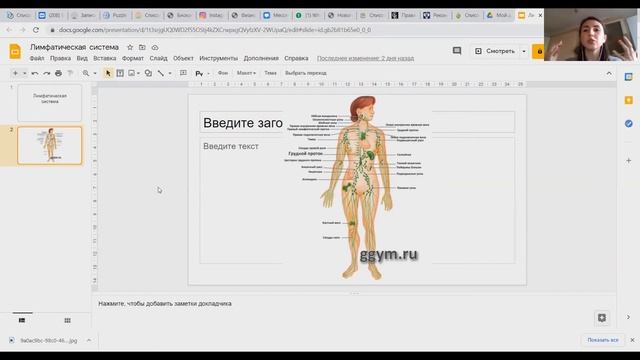The height and width of the screenshot is (360, 640).
Task: Select slide 1 thumbnail
Action: 49,102
